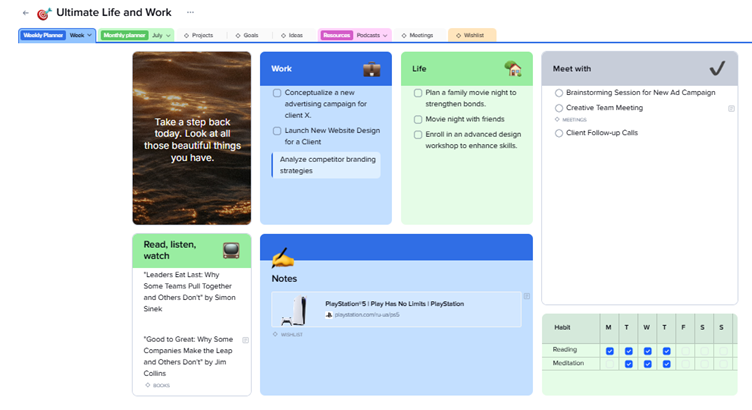The image size is (752, 410).
Task: Expand the Week dropdown in Weekly Planner
Action: (82, 35)
